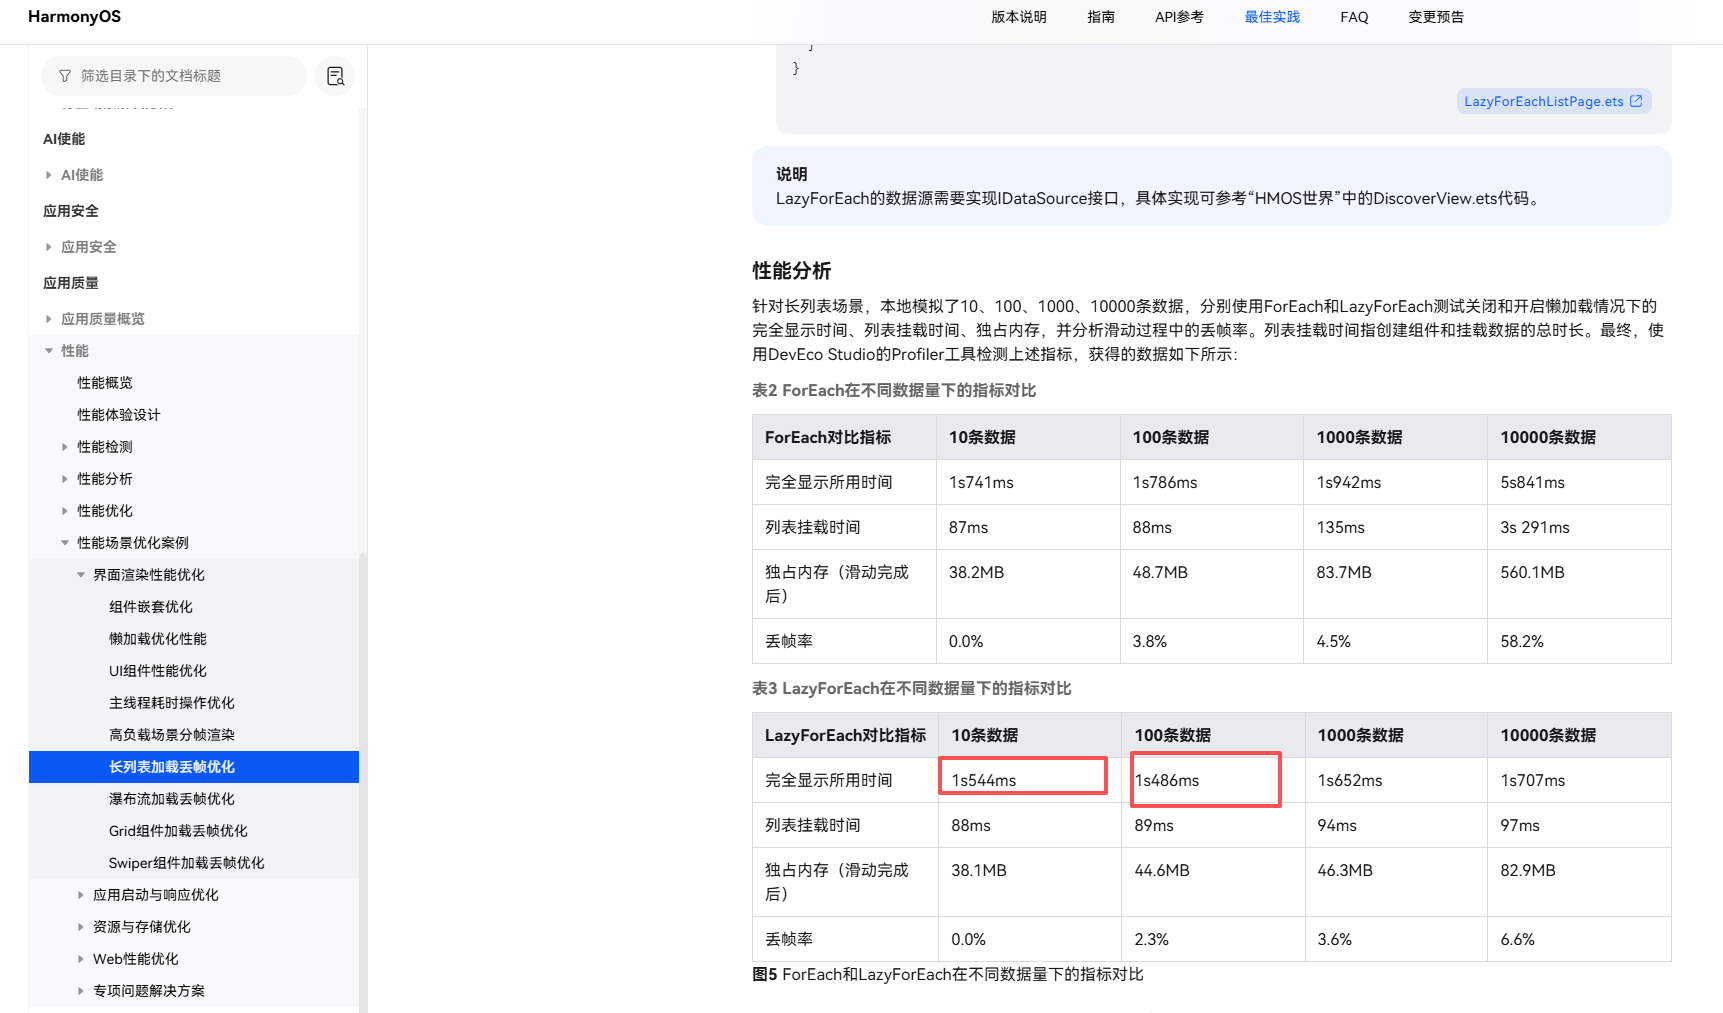Screen dimensions: 1723x1013
Task: Collapse the 性能 tree node arrow
Action: [49, 351]
